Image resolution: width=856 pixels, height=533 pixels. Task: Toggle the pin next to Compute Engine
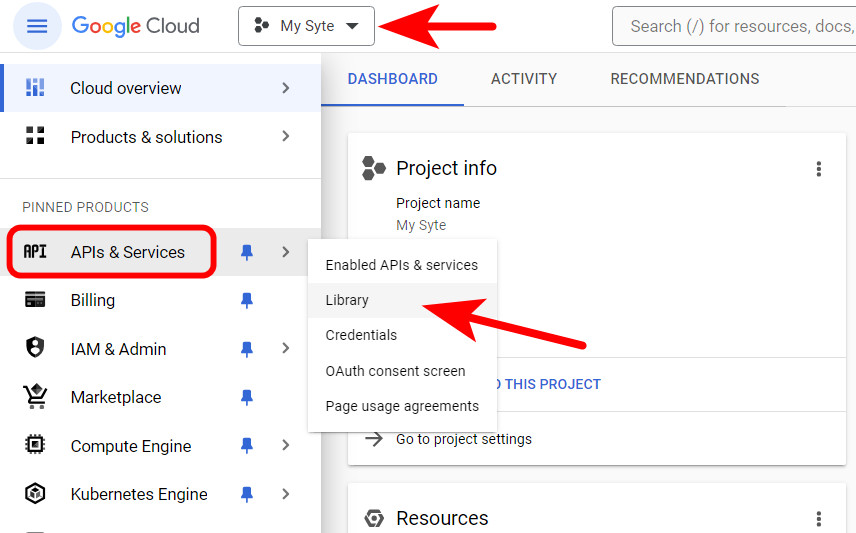247,445
